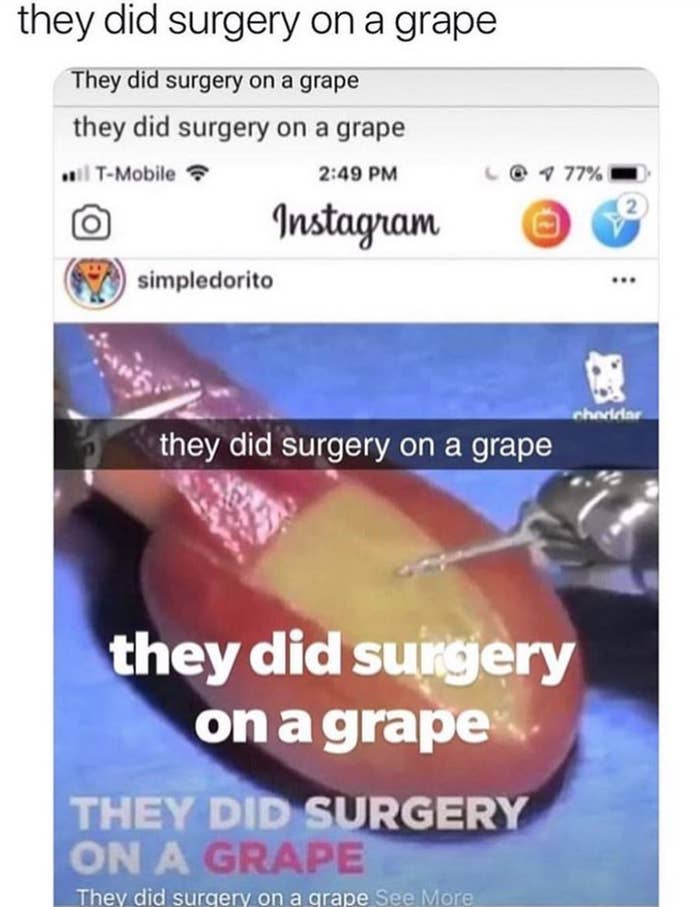The height and width of the screenshot is (907, 700).
Task: Tap the grape surgery video
Action: [x=356, y=614]
